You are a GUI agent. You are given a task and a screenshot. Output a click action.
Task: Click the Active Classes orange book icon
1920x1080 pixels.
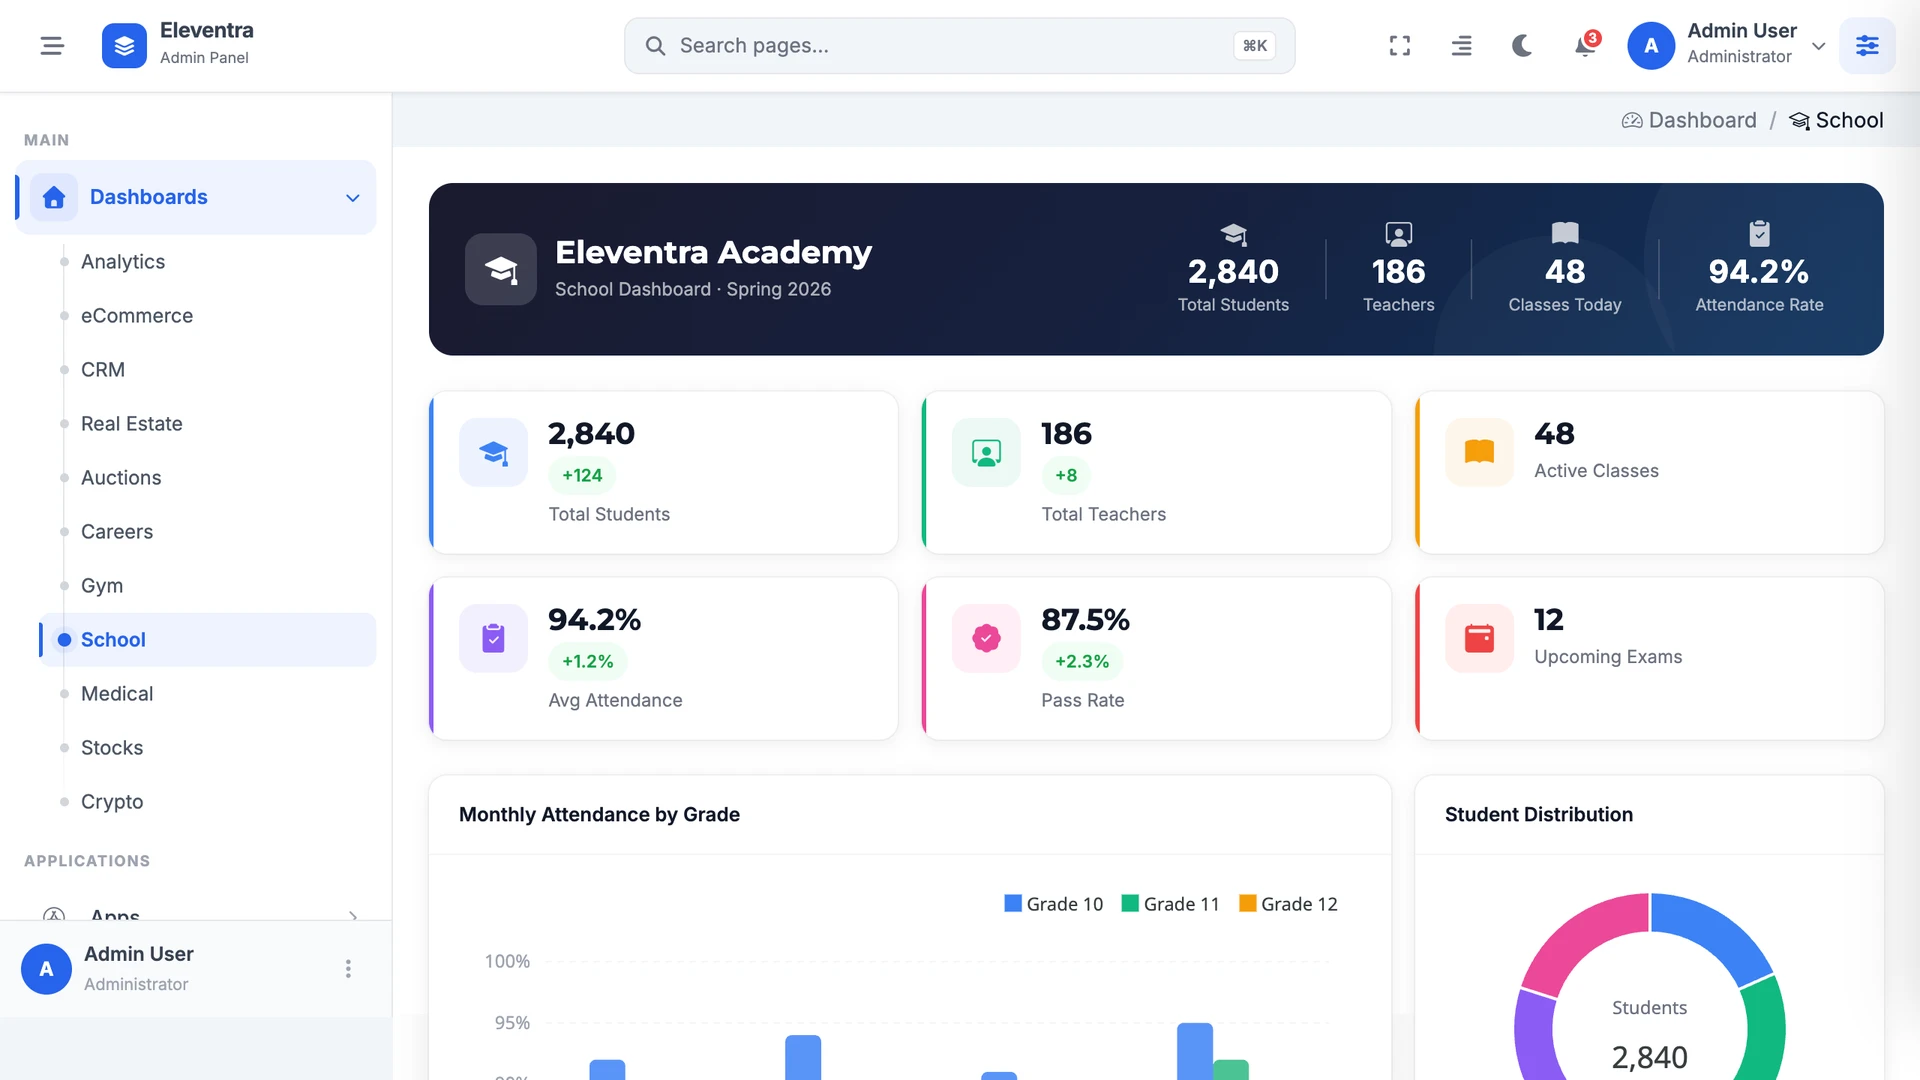pyautogui.click(x=1479, y=453)
